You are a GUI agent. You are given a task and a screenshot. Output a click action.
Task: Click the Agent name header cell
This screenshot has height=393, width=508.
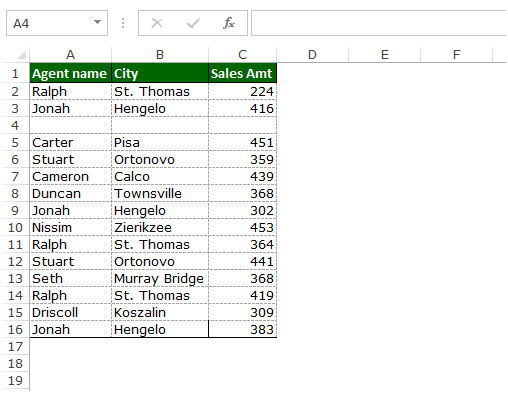coord(70,73)
